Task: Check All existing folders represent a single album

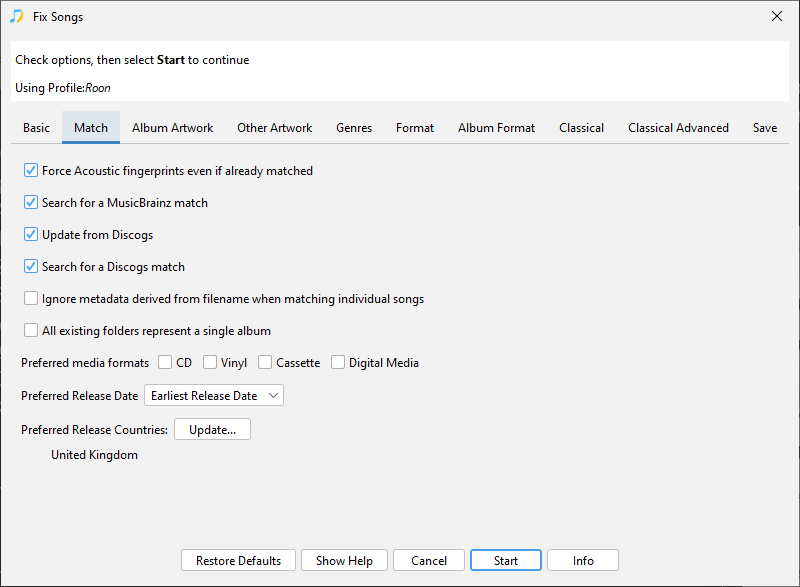Action: [31, 330]
